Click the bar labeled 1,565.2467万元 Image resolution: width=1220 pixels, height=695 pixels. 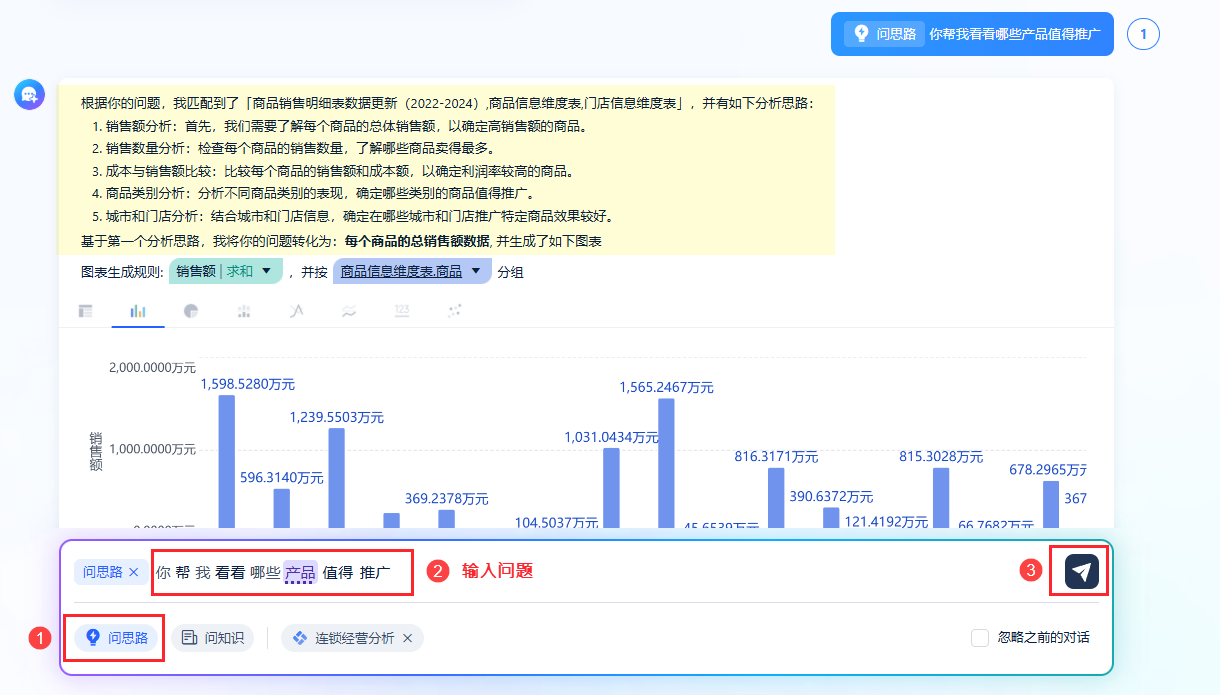pos(666,463)
